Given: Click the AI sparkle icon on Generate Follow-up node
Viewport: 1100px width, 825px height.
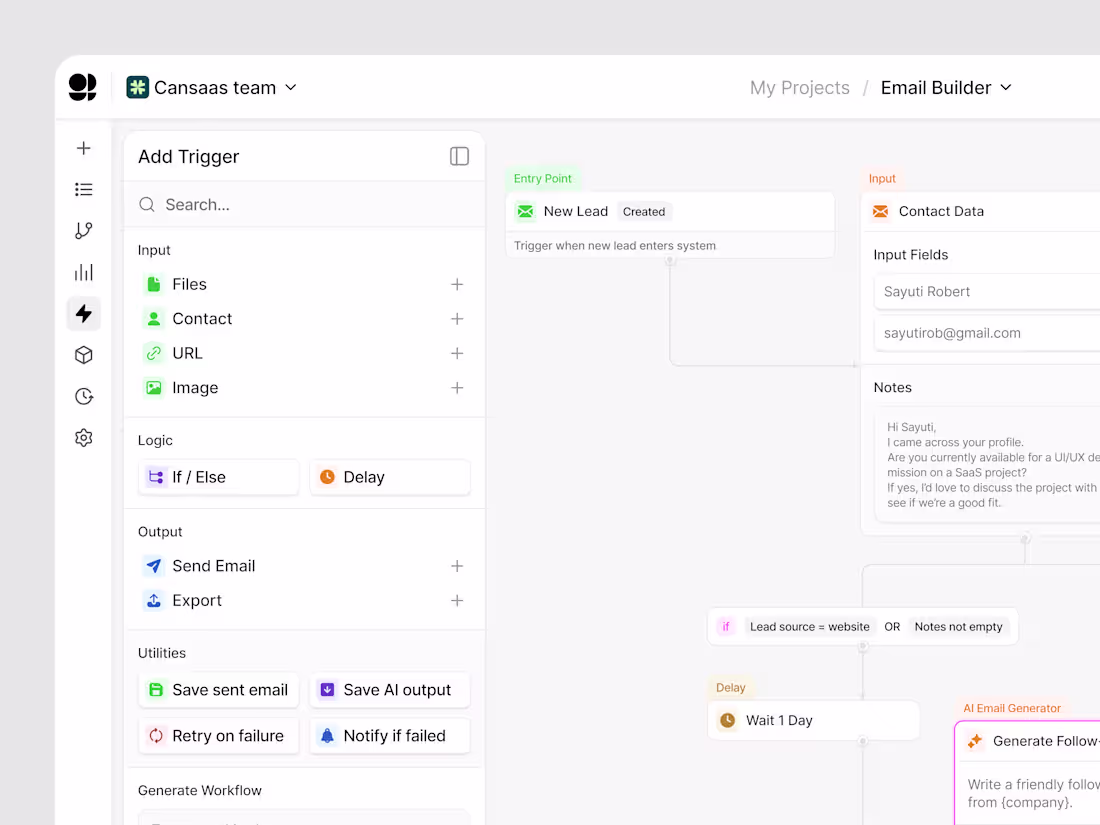Looking at the screenshot, I should coord(975,741).
